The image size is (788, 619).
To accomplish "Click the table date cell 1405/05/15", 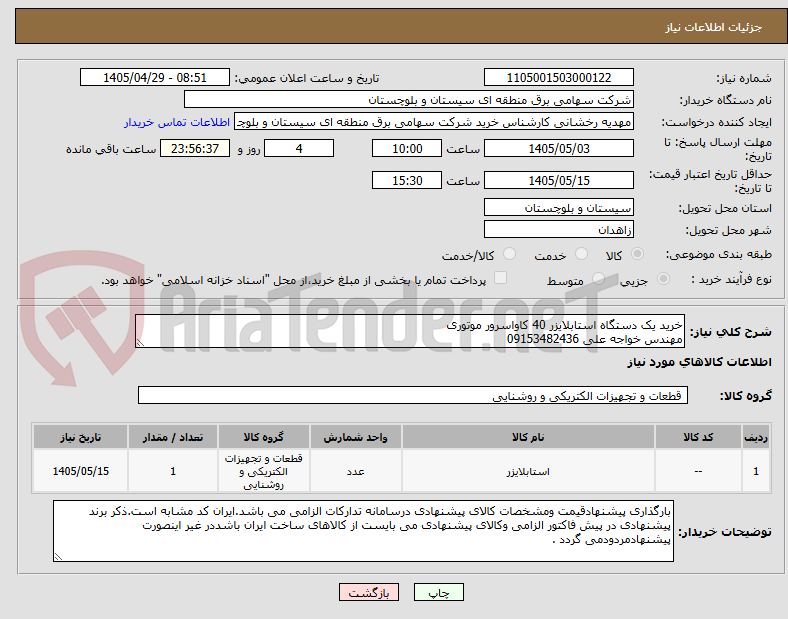I will [x=80, y=471].
